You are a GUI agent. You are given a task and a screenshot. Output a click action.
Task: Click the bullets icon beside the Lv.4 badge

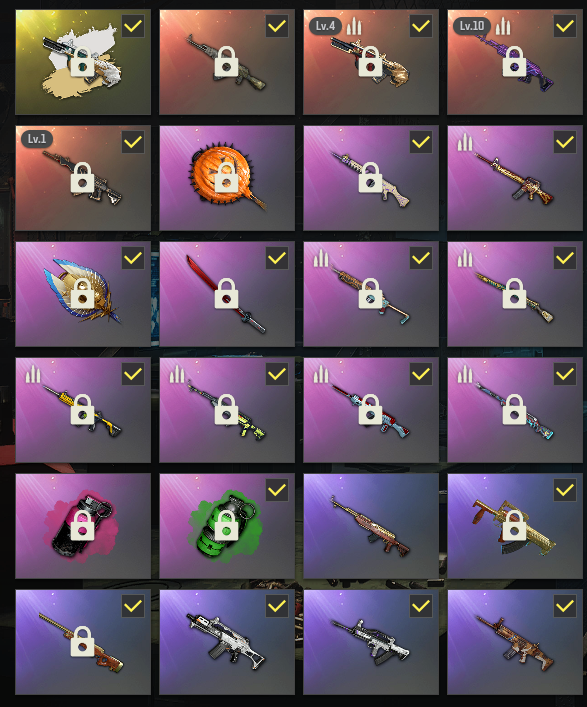click(x=354, y=26)
